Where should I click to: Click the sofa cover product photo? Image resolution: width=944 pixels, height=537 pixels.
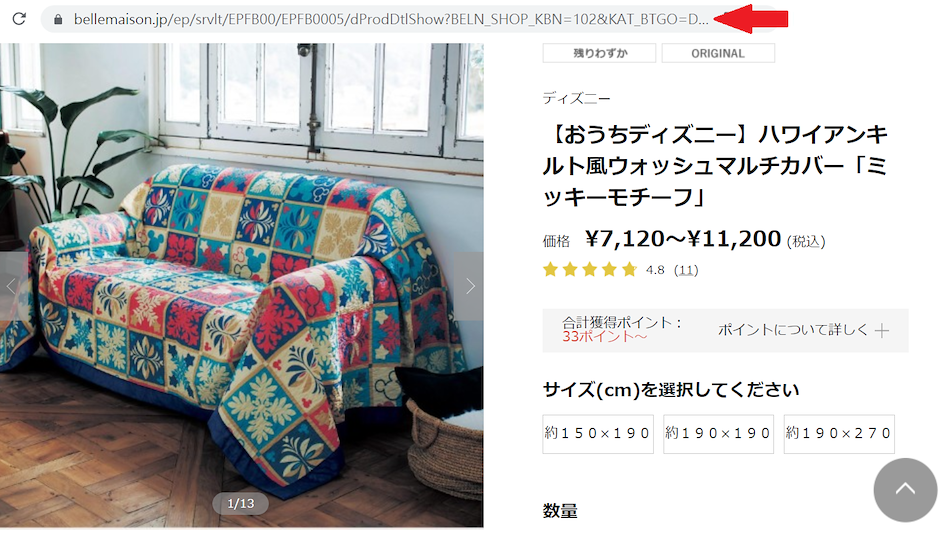tap(241, 285)
